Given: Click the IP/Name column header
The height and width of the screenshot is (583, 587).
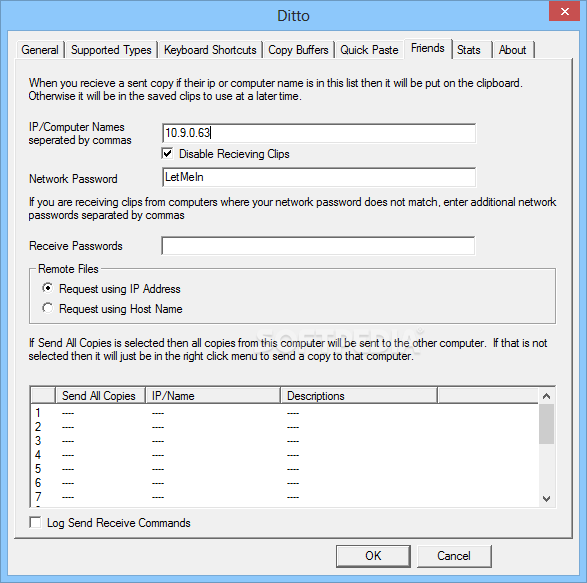Looking at the screenshot, I should (x=213, y=396).
